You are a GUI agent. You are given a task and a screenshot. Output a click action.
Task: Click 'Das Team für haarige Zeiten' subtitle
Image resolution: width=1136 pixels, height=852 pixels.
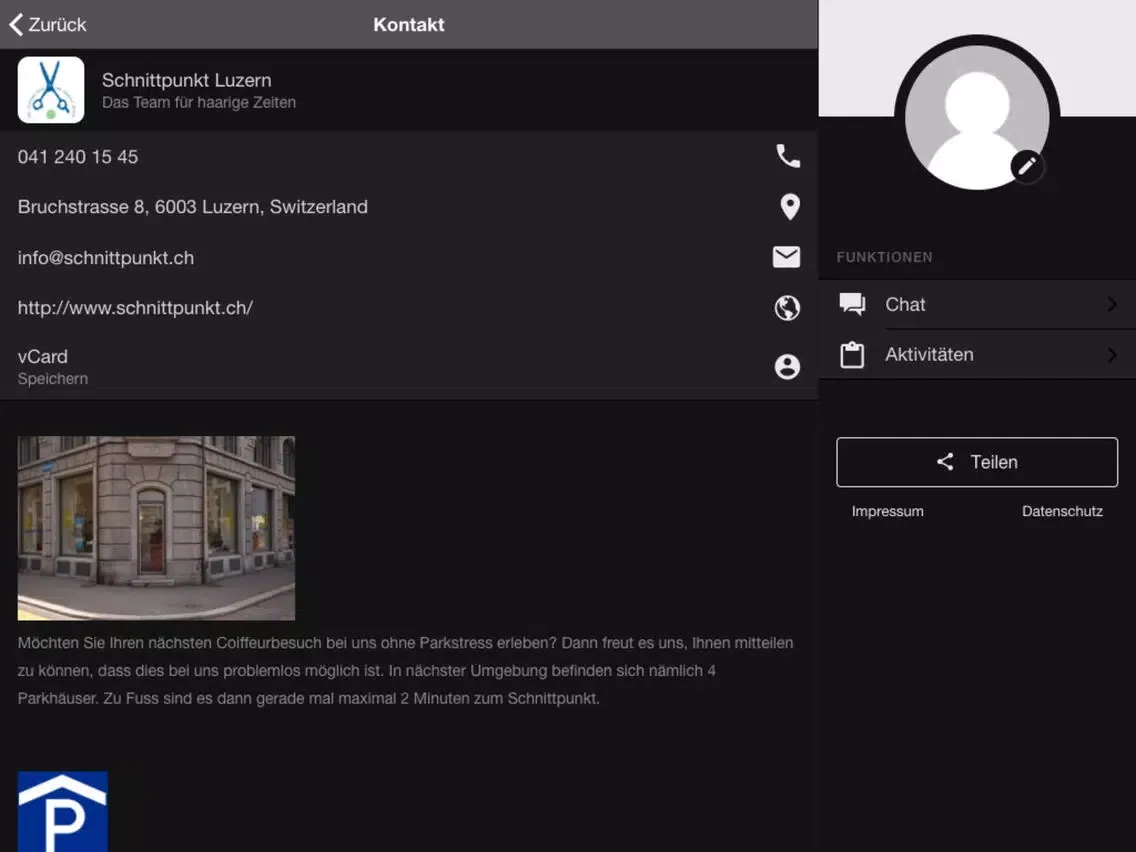[x=199, y=103]
